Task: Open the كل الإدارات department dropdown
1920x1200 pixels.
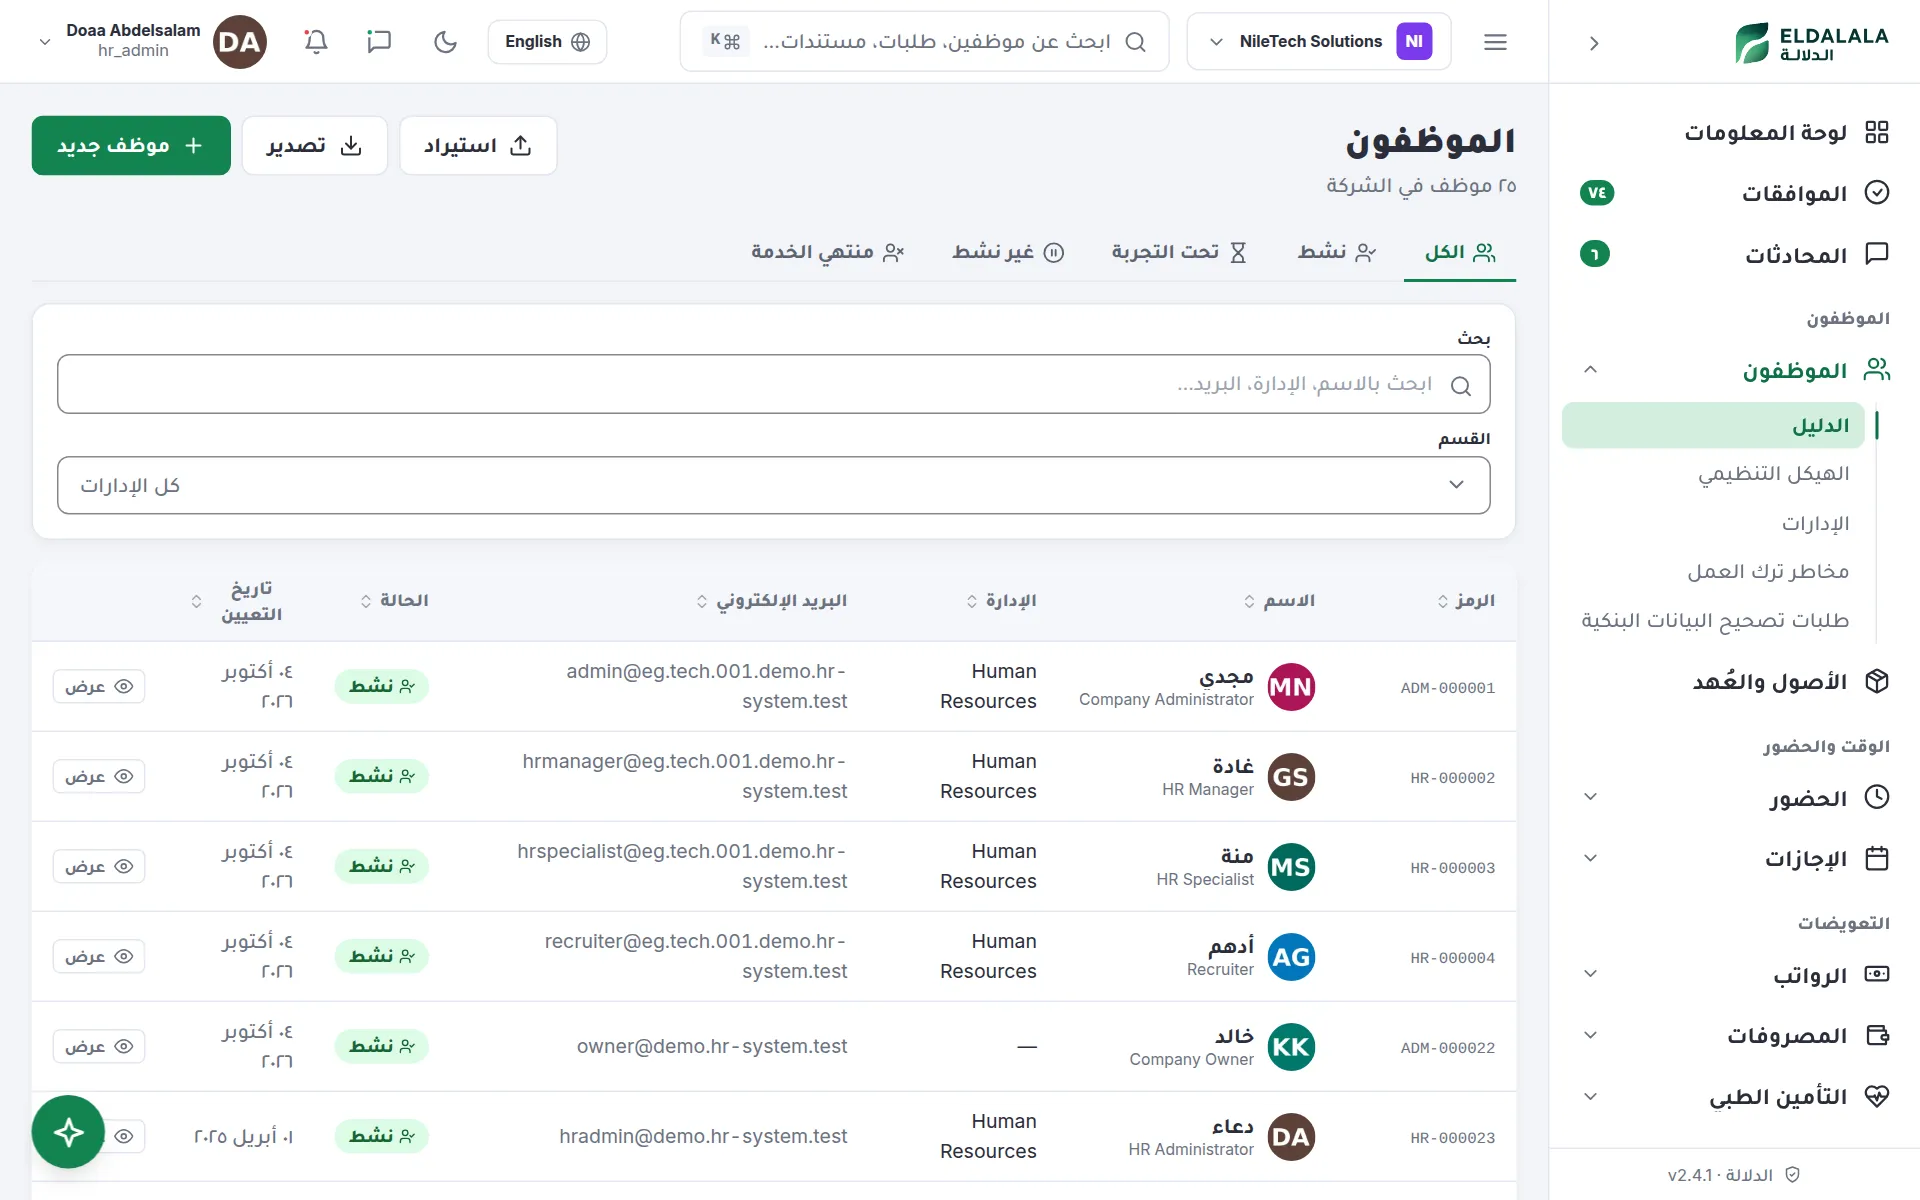Action: (x=774, y=486)
